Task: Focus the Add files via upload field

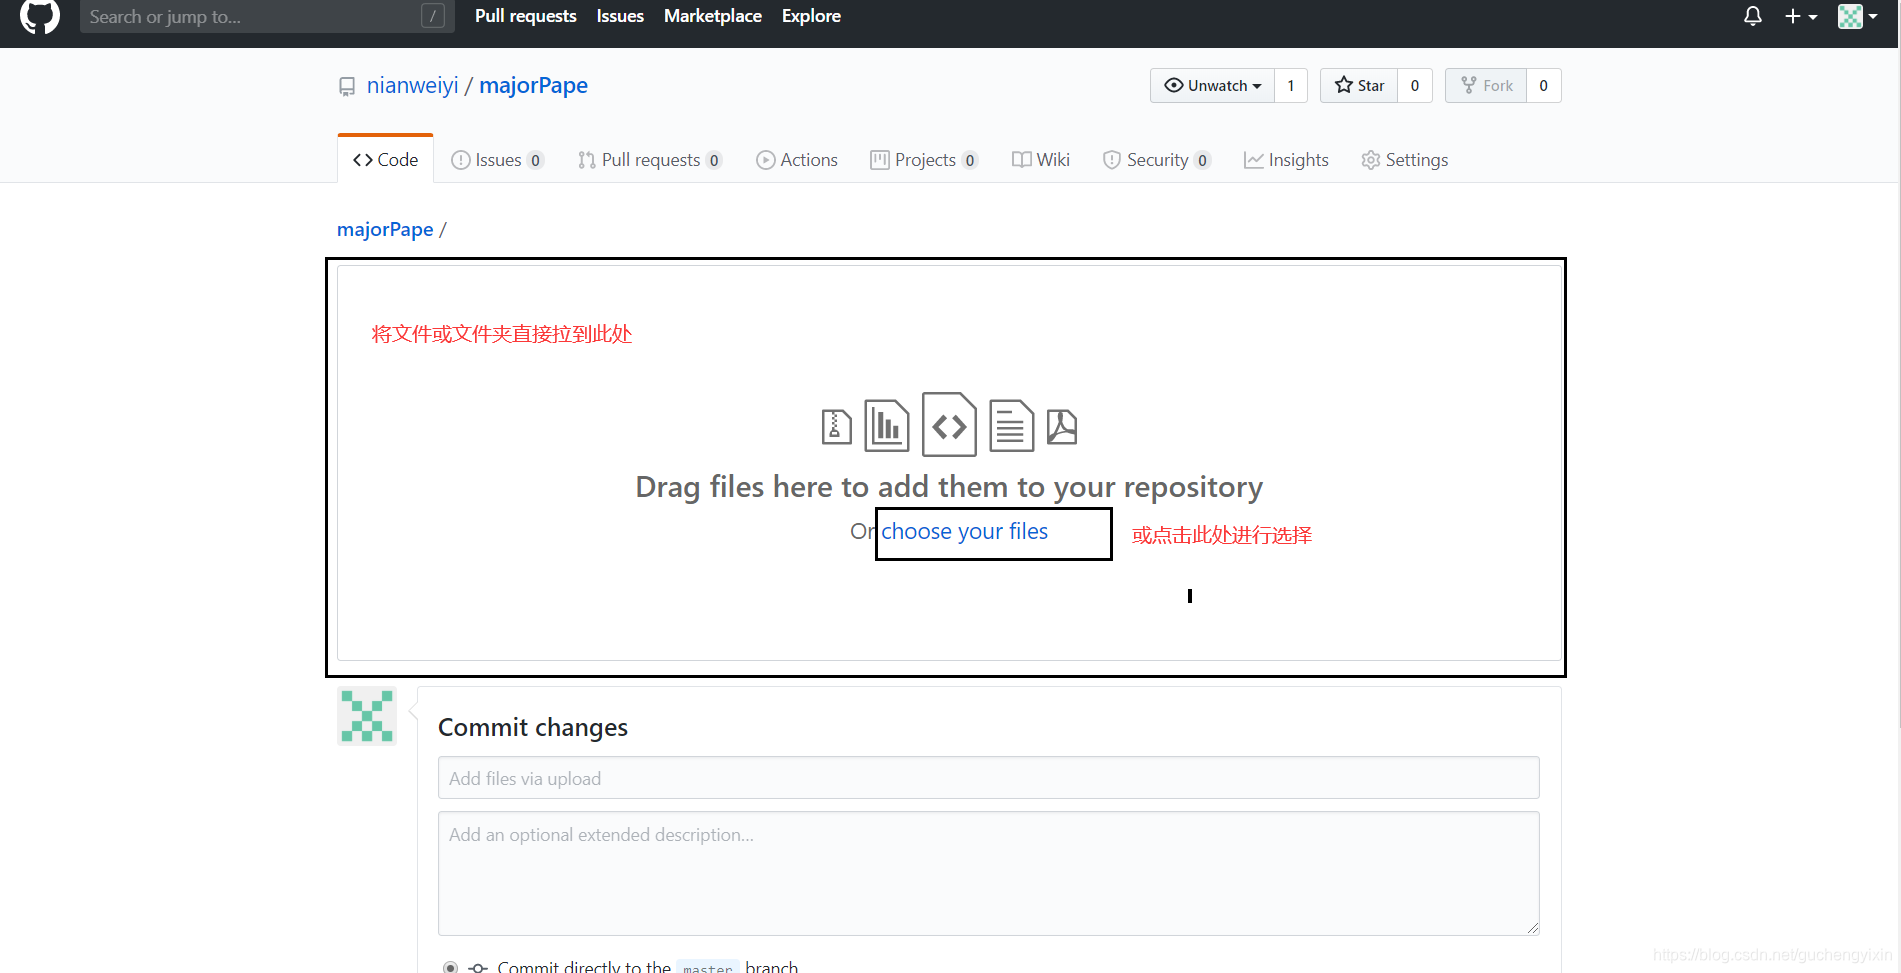Action: 988,778
